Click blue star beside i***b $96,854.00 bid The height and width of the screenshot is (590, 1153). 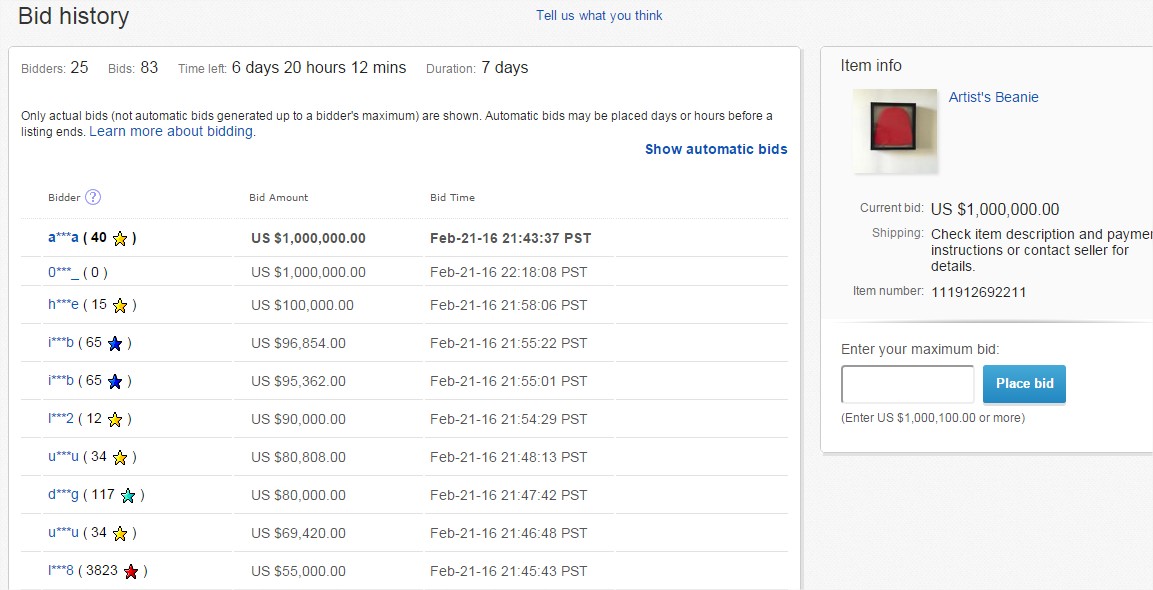tap(115, 343)
